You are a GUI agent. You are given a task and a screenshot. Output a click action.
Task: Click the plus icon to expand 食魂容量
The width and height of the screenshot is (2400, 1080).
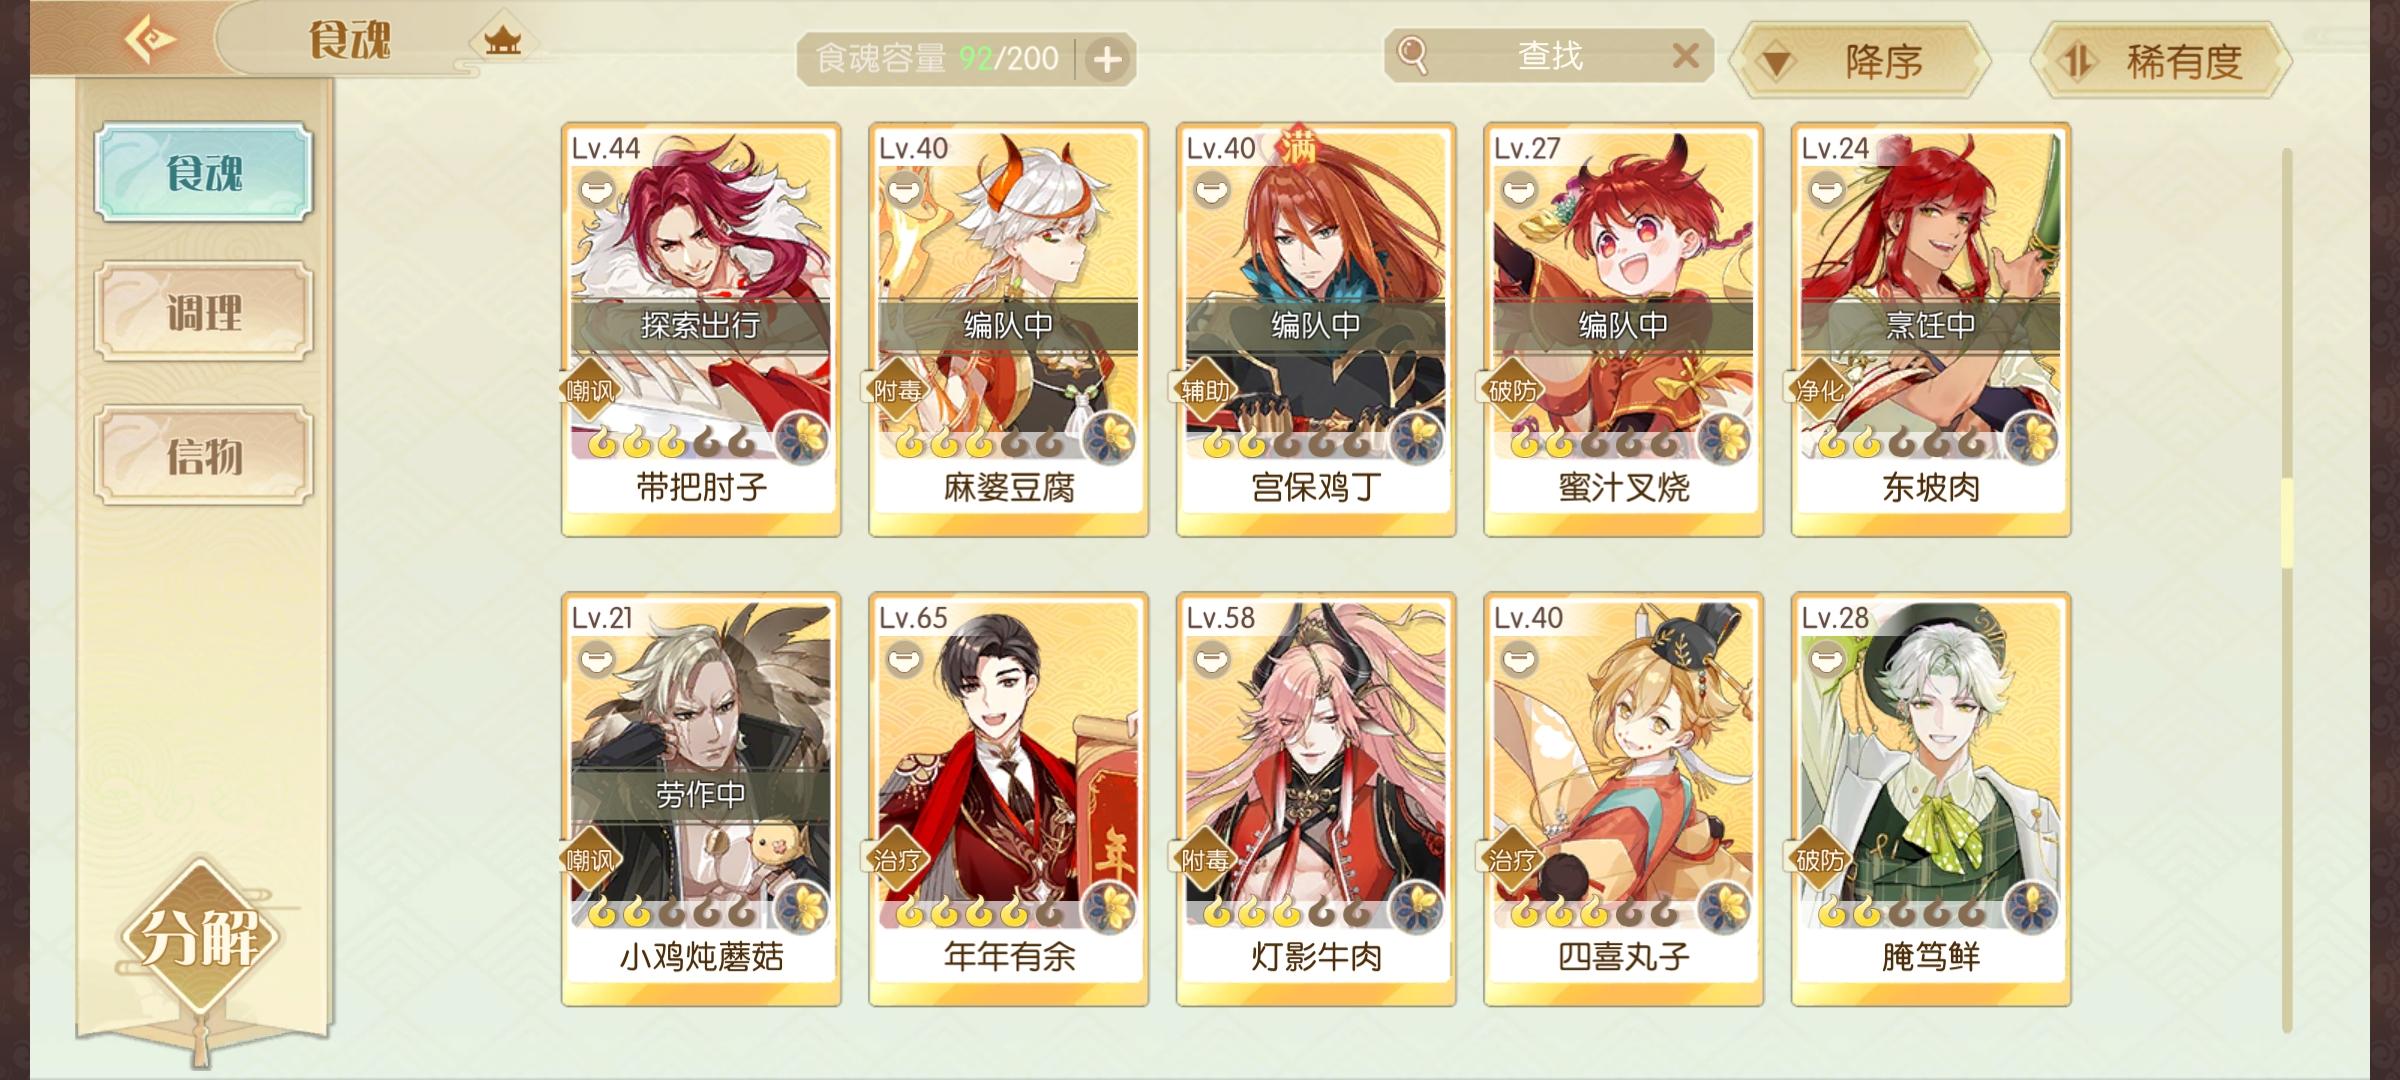1107,60
